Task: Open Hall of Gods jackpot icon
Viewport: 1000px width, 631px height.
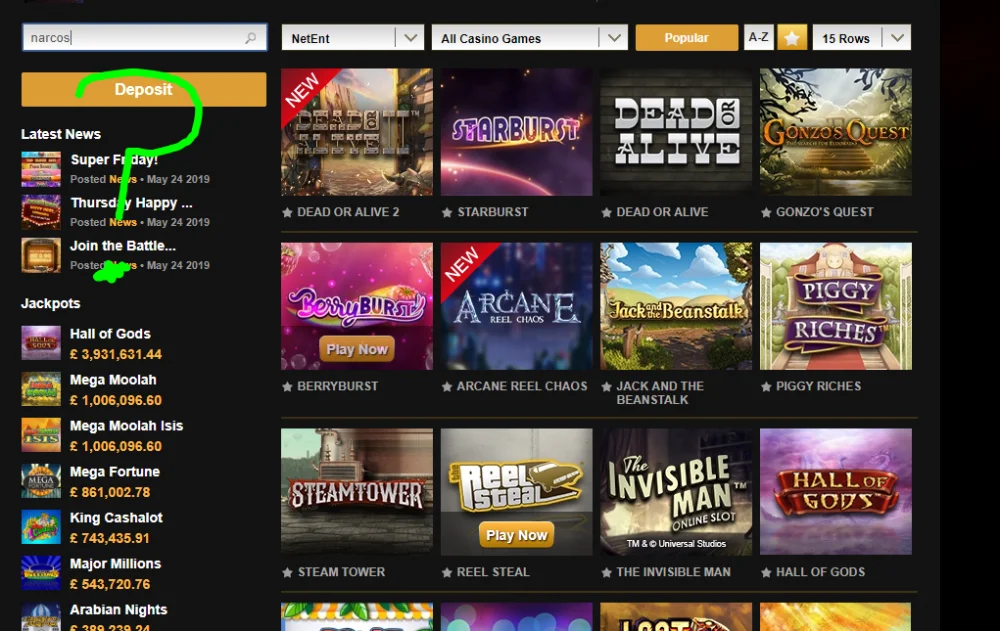Action: click(x=41, y=343)
